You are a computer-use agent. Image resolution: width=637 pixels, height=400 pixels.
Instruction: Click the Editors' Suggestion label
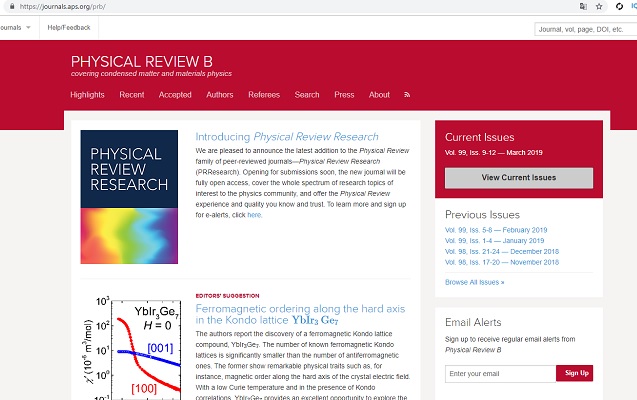pyautogui.click(x=227, y=296)
